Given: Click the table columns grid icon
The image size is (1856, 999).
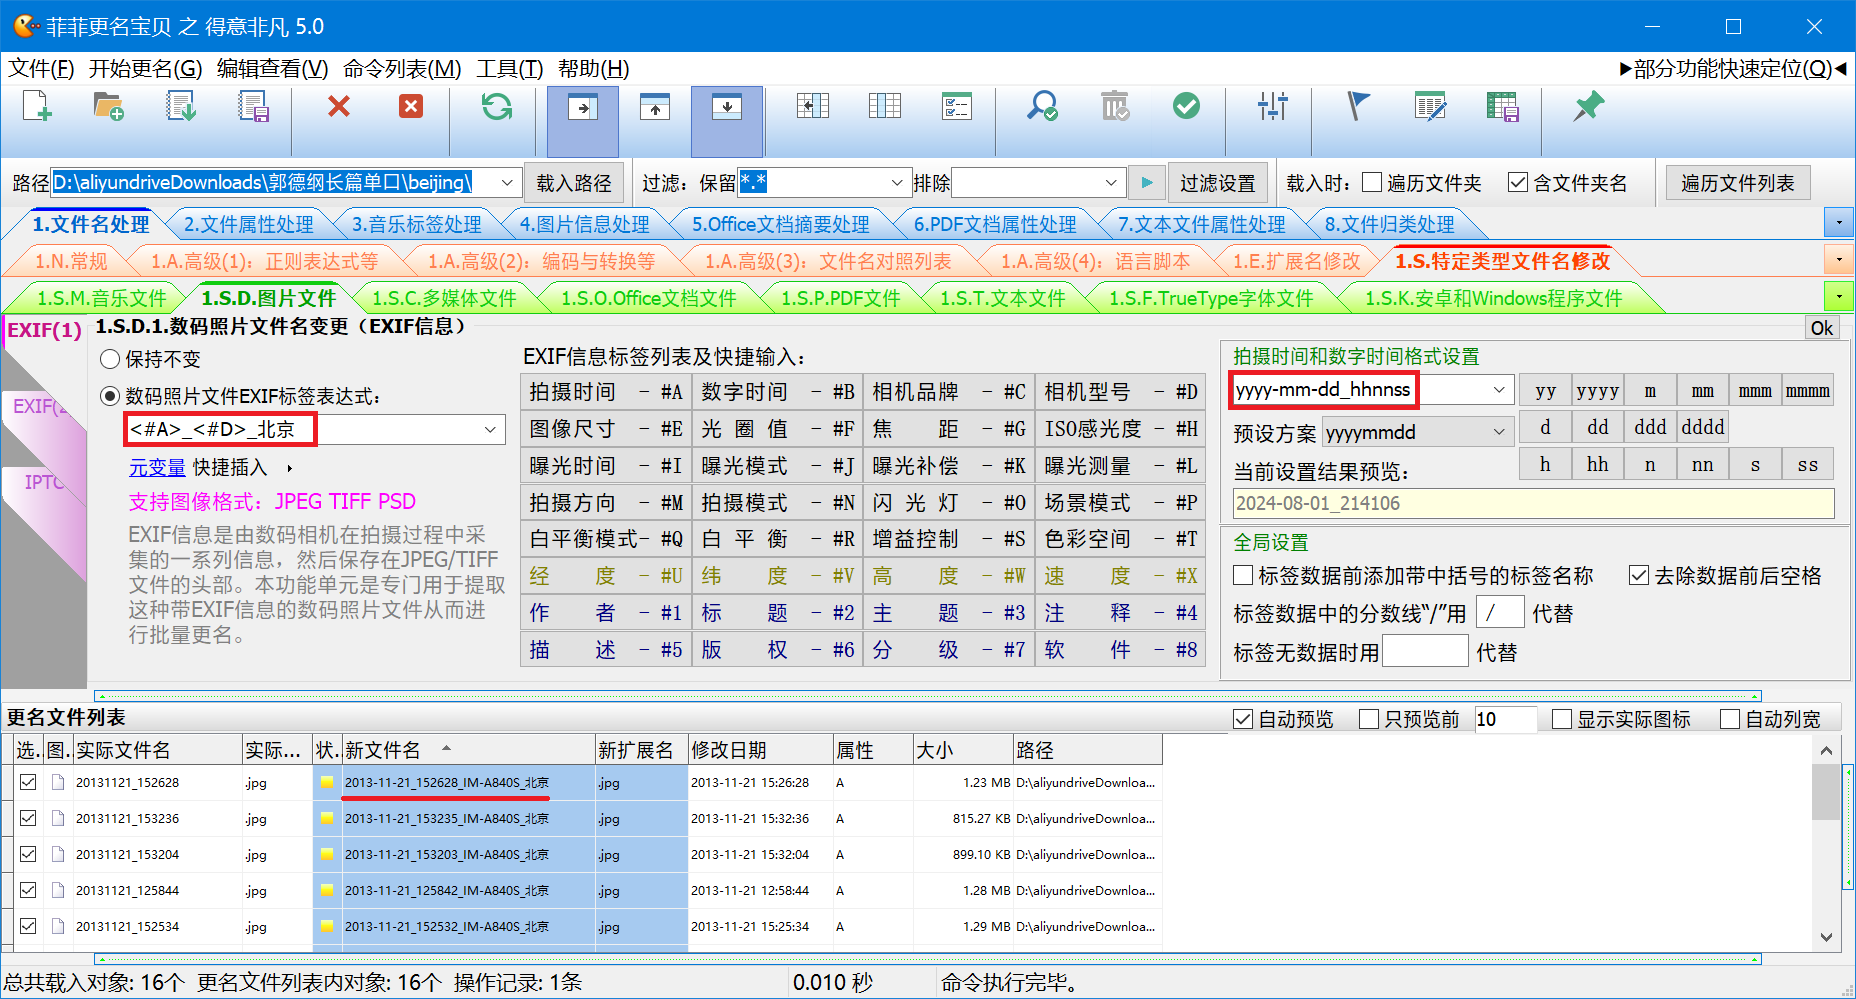Looking at the screenshot, I should tap(885, 106).
